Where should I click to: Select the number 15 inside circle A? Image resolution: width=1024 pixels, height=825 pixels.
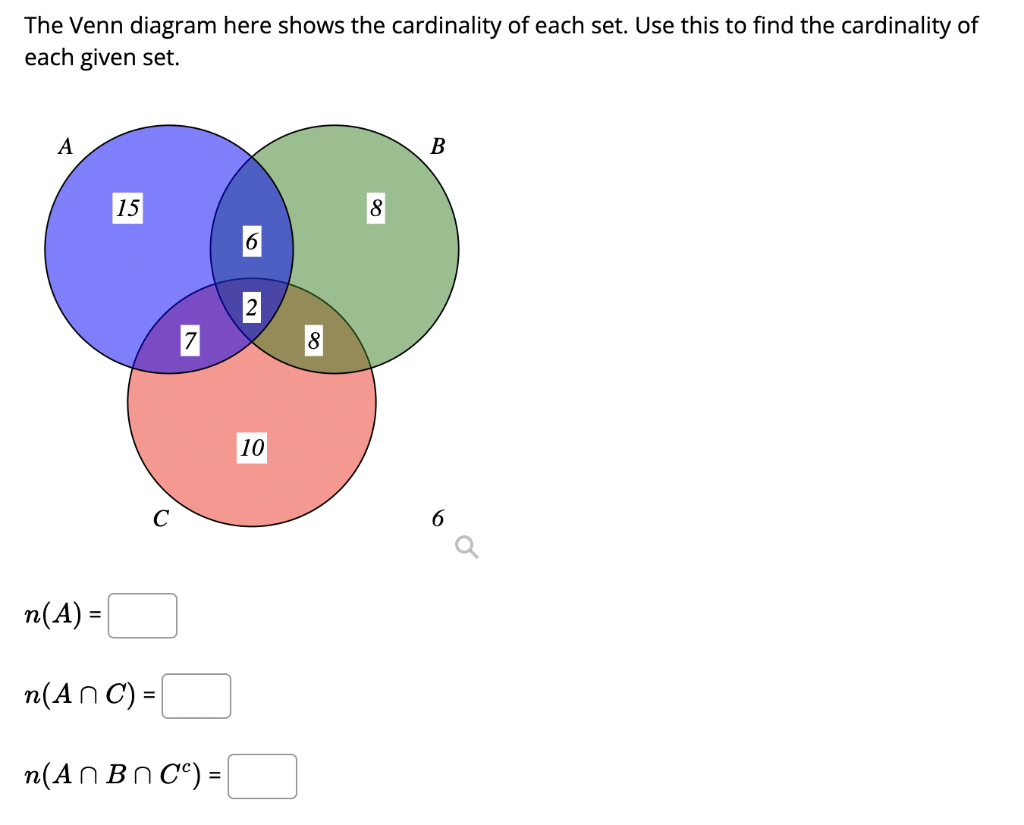point(126,209)
